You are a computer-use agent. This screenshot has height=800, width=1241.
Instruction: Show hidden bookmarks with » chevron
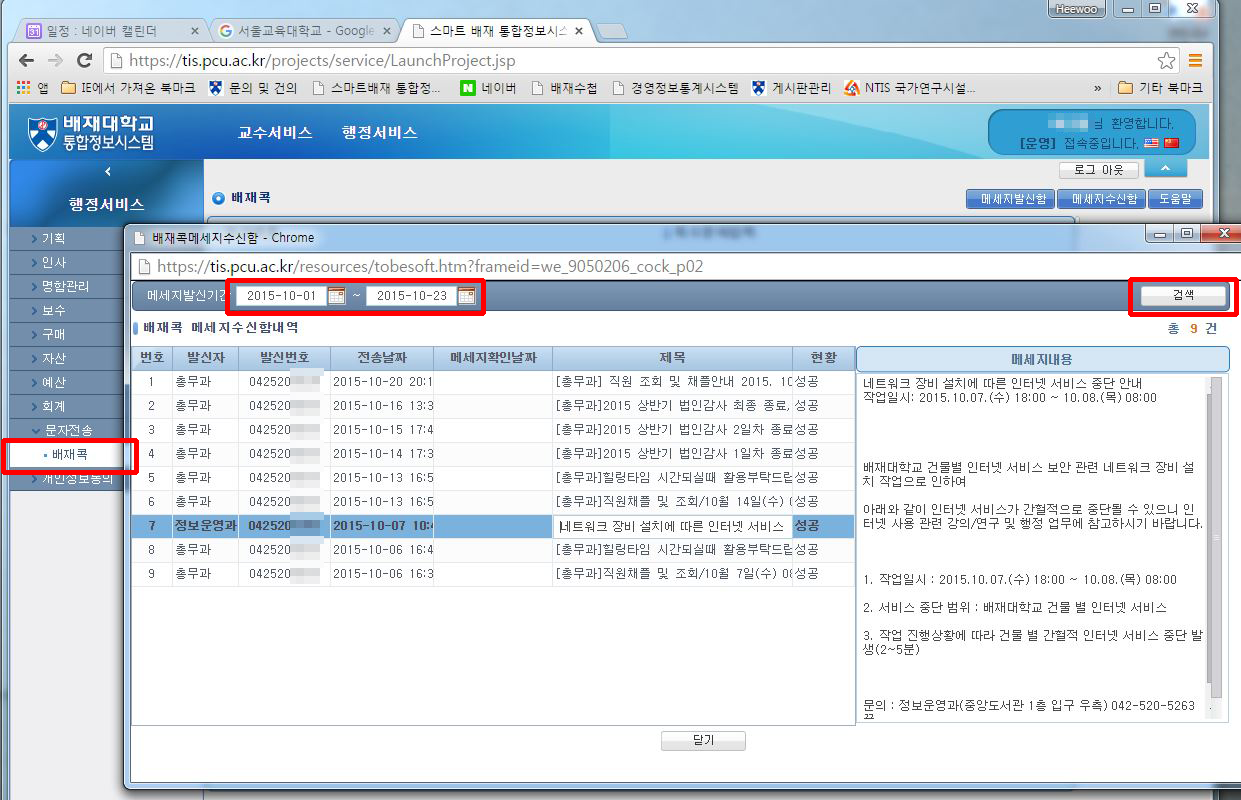(1098, 88)
